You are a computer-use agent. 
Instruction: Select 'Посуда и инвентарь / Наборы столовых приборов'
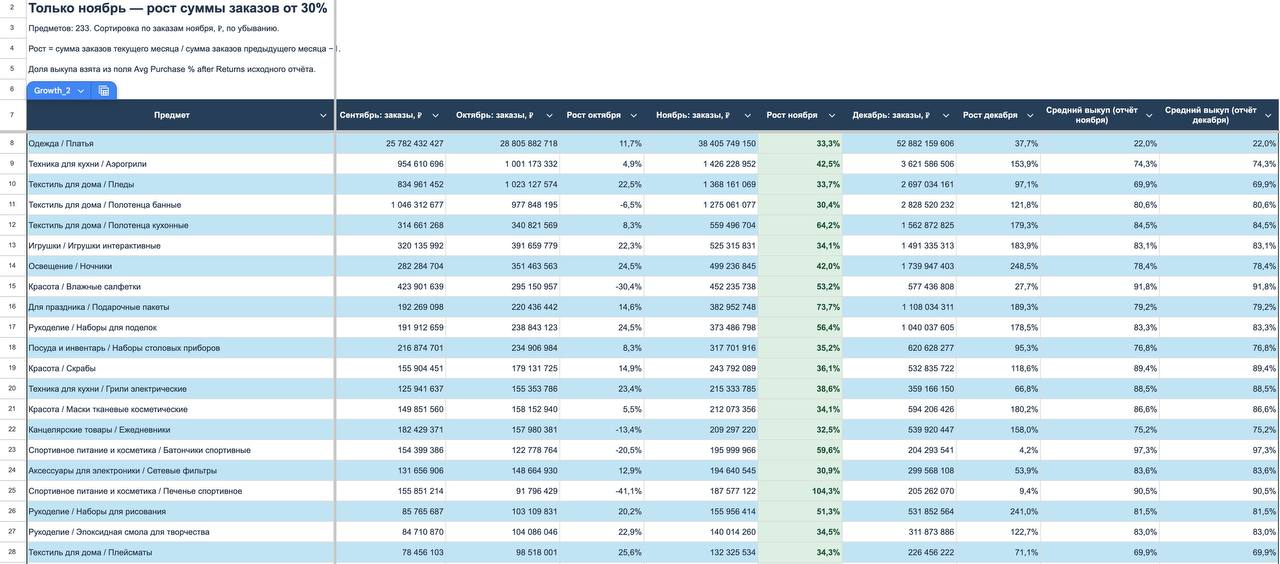click(180, 348)
